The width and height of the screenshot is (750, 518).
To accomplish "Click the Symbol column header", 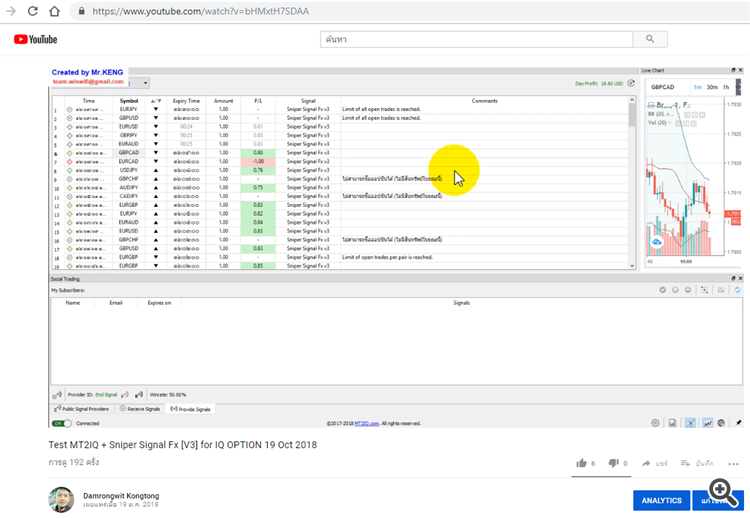I will click(129, 101).
